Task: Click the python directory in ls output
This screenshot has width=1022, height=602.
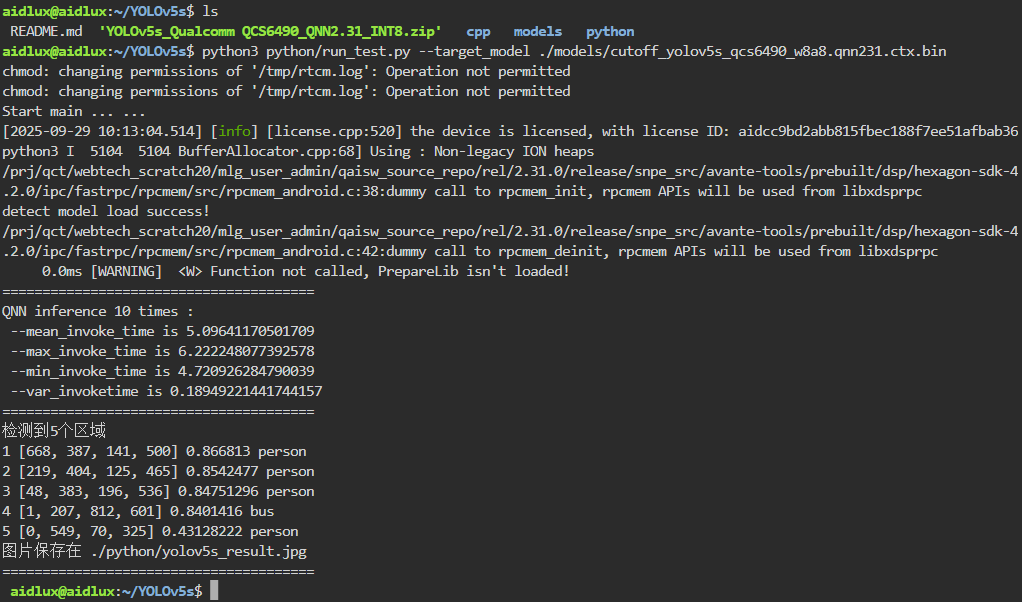Action: [x=610, y=31]
